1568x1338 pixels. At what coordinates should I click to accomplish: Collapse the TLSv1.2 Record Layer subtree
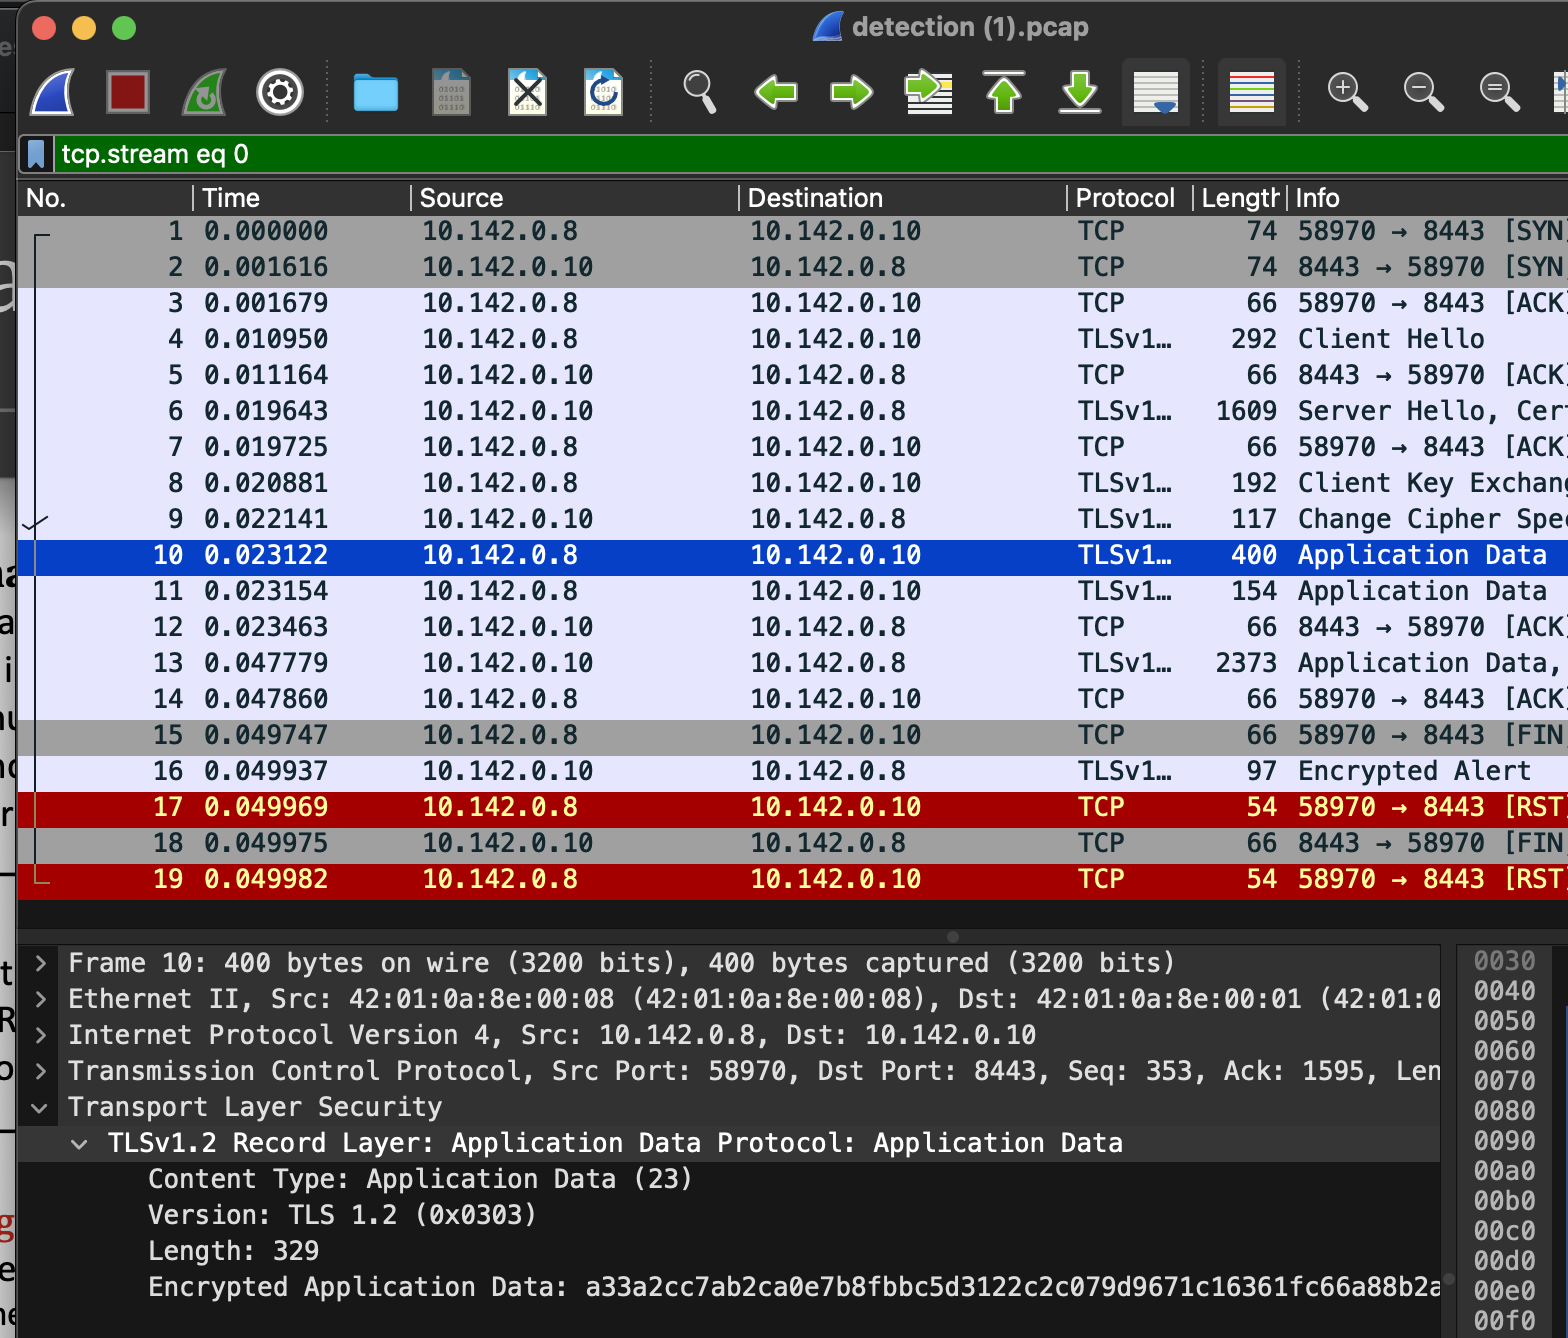coord(80,1143)
